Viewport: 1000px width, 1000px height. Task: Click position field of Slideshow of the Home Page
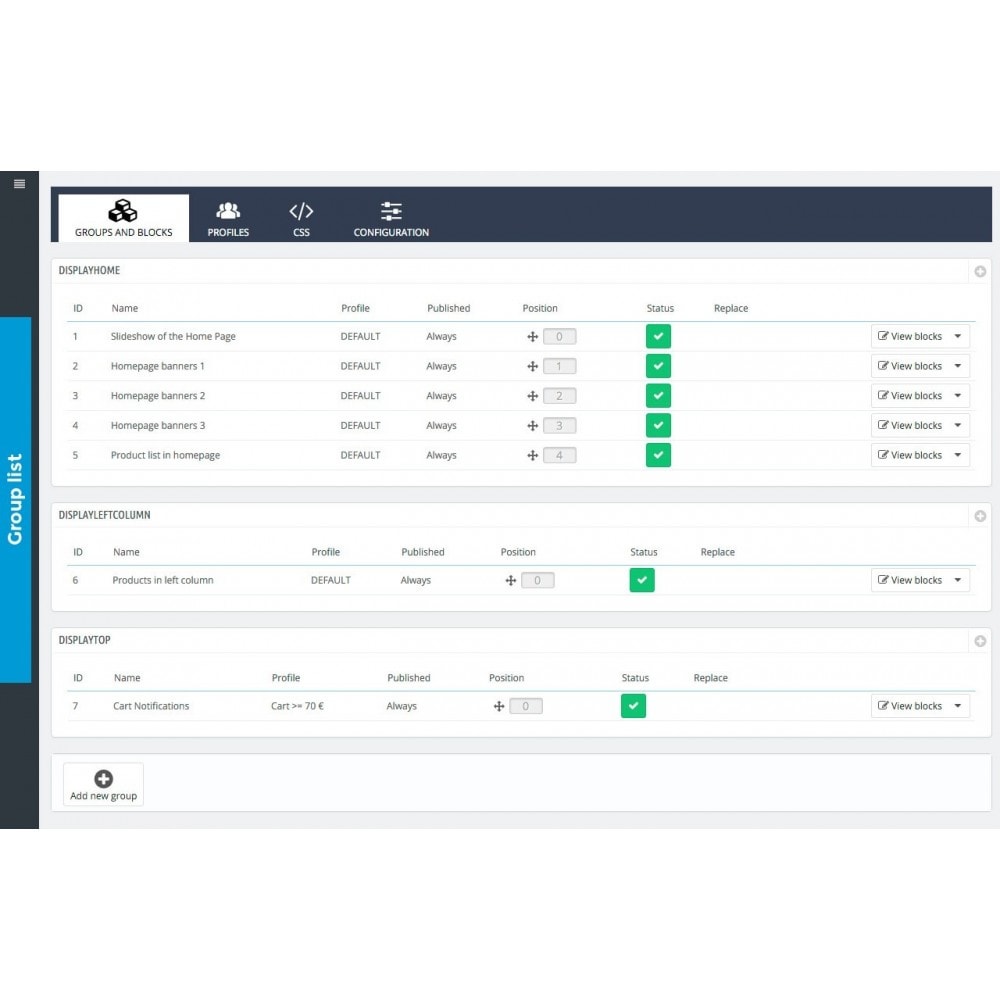559,337
